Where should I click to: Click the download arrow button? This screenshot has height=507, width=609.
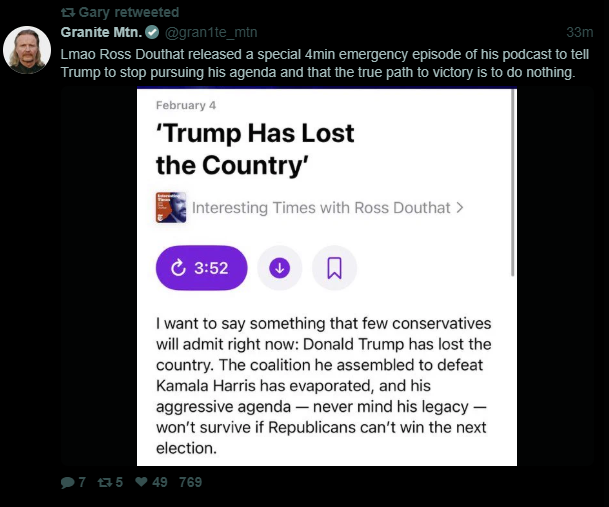pos(280,267)
